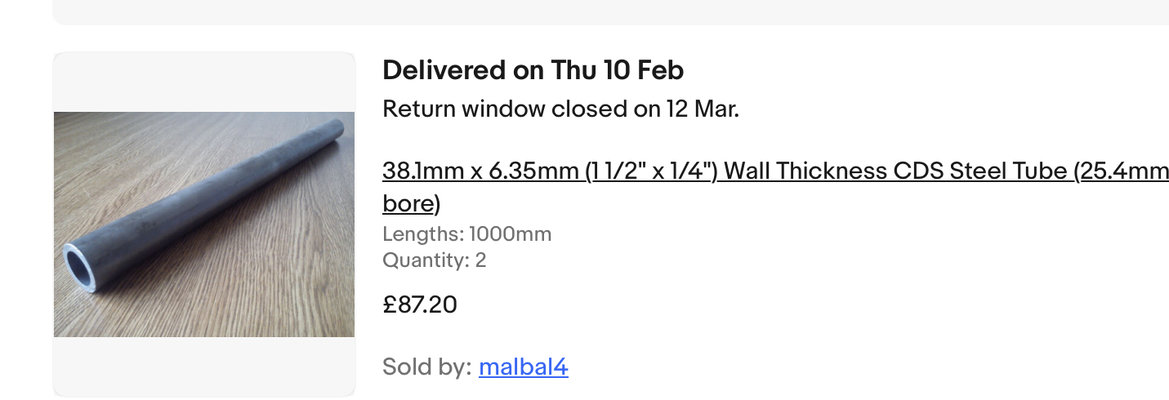Click the steel tube product thumbnail
This screenshot has width=1169, height=400.
[x=204, y=224]
